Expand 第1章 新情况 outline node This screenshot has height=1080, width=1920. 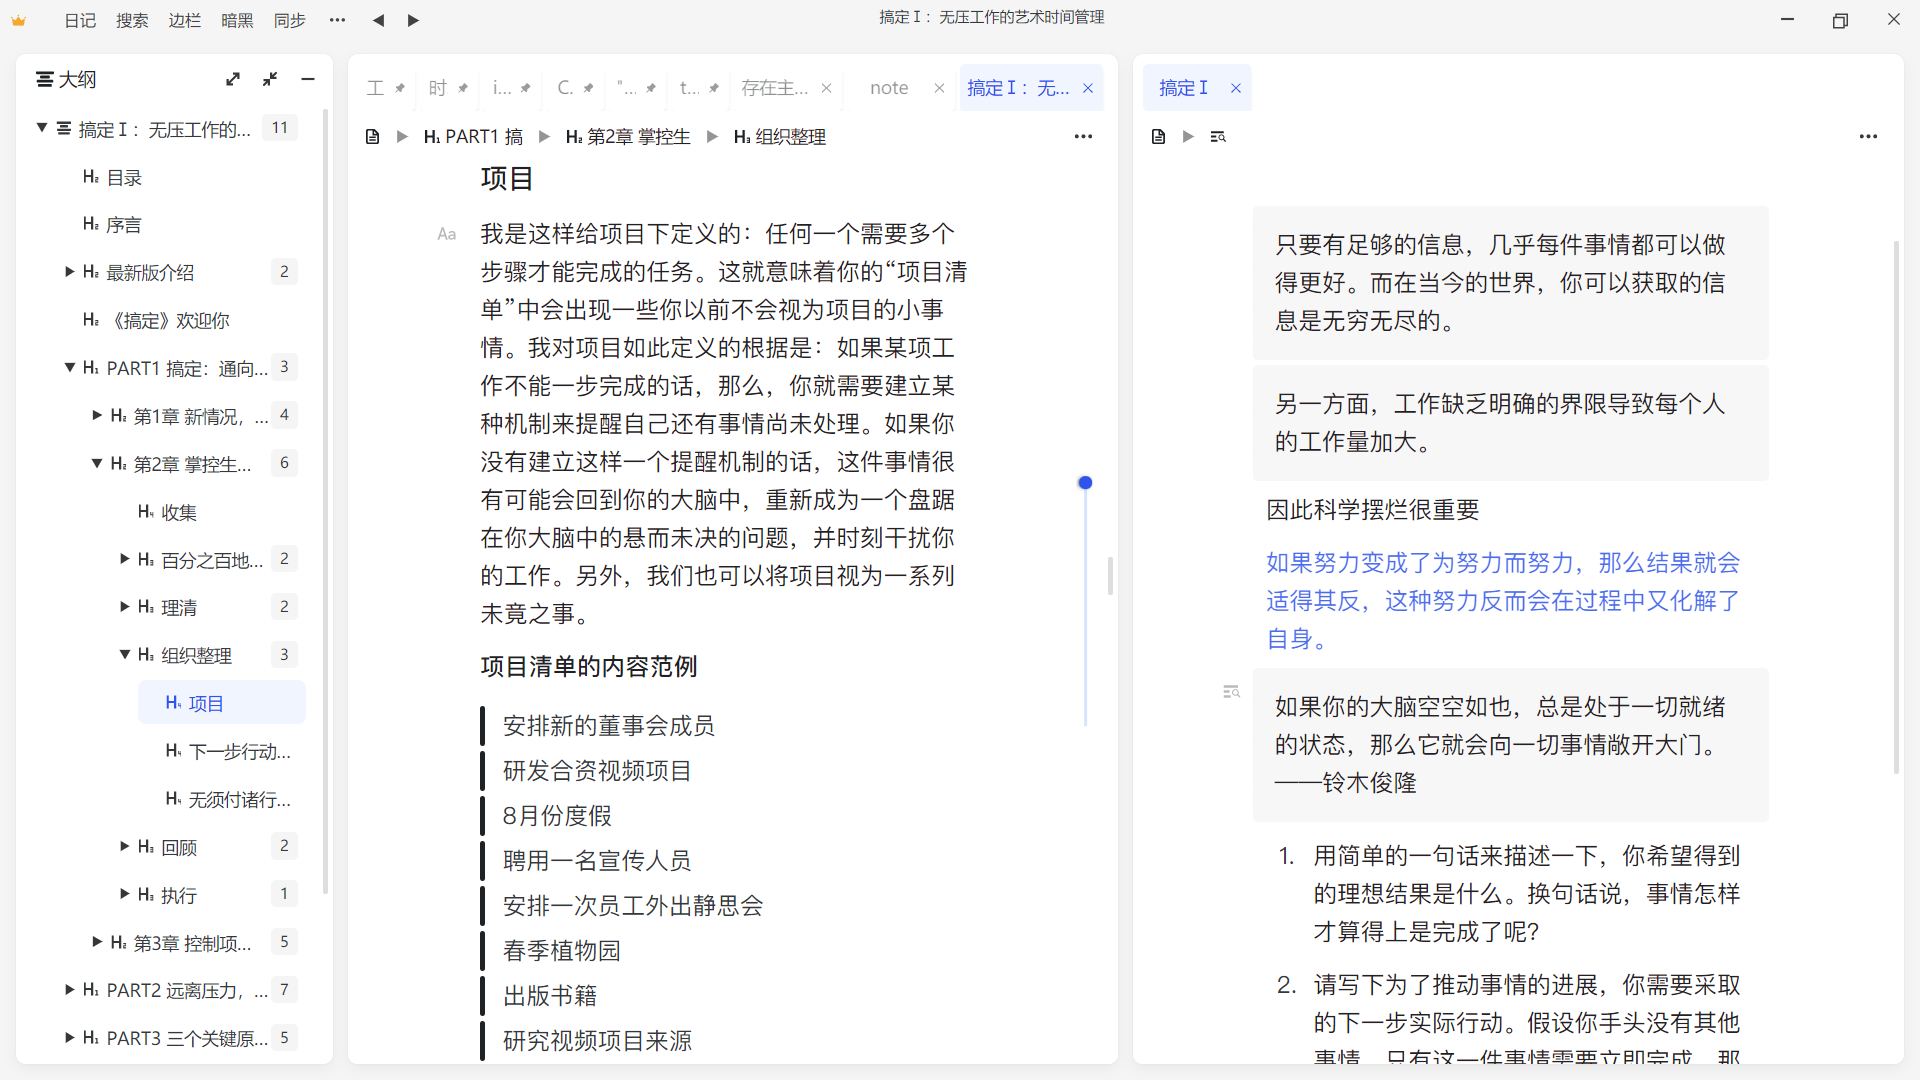click(97, 415)
